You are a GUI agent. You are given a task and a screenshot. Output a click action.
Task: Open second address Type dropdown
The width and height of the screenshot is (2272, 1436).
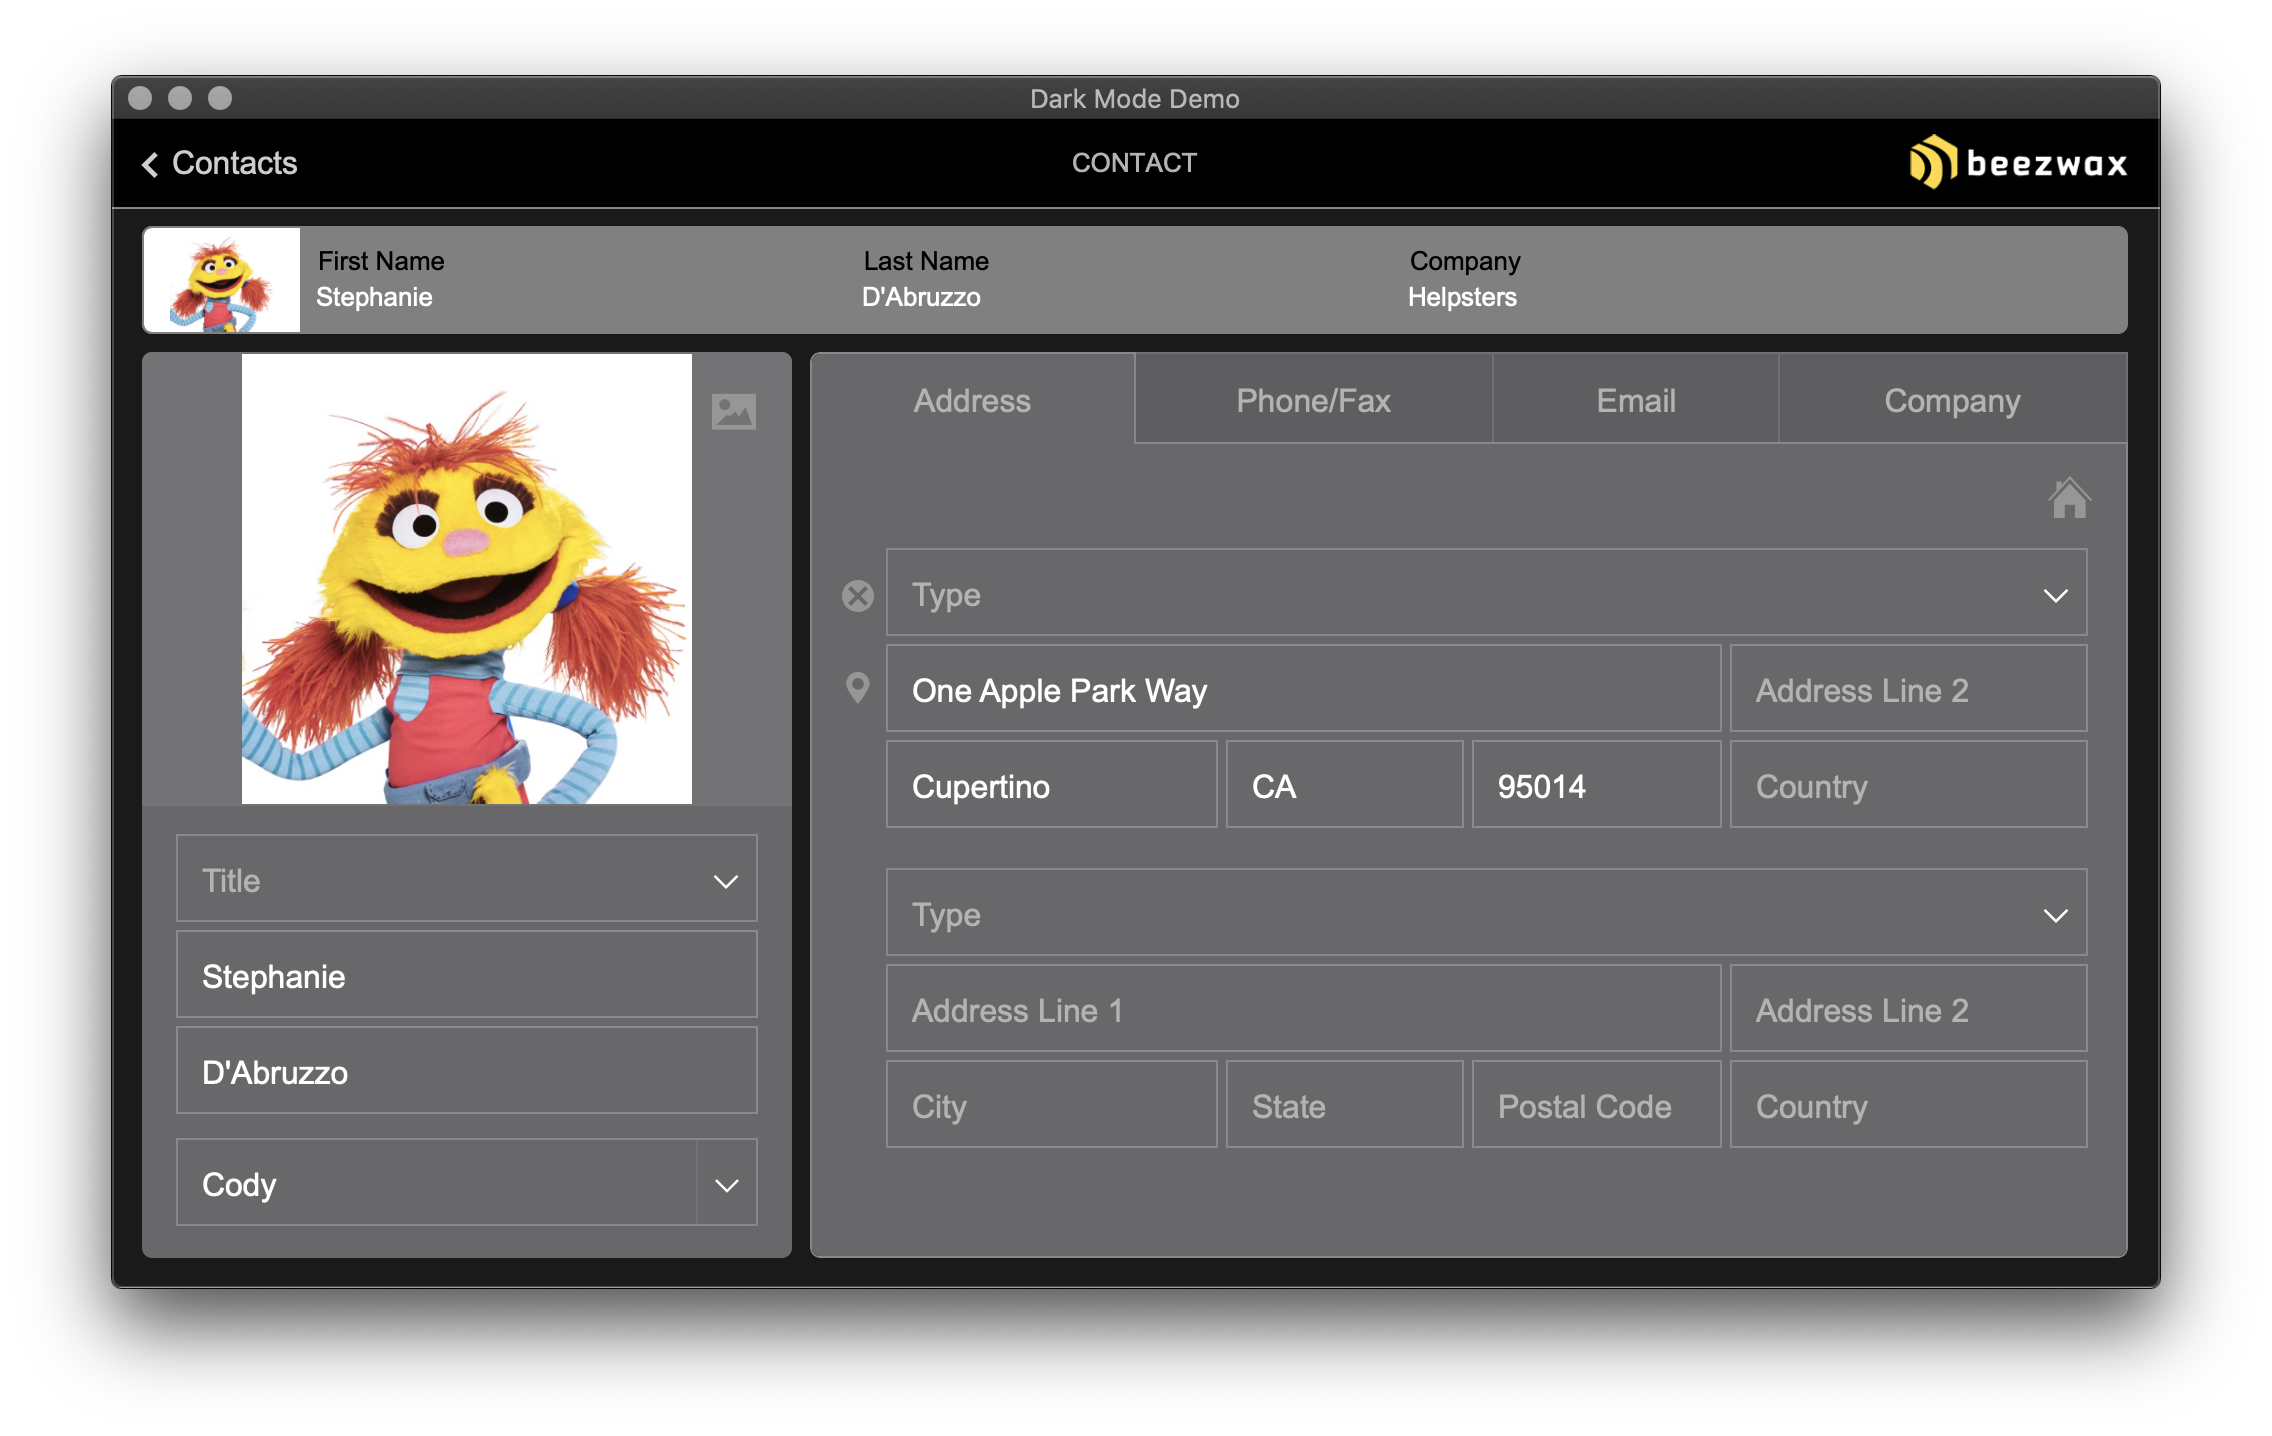(x=1486, y=913)
